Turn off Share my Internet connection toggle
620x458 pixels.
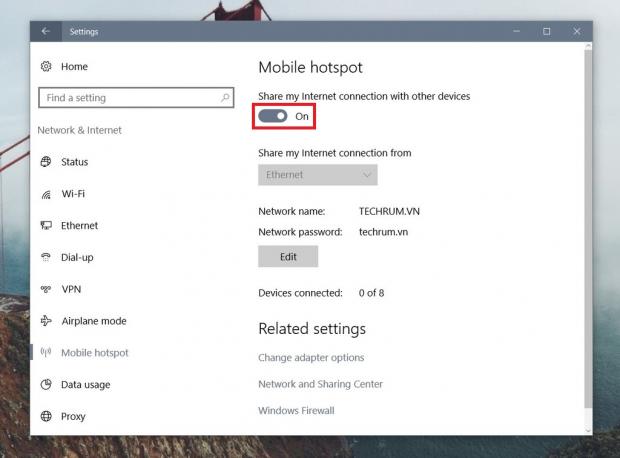pos(272,116)
